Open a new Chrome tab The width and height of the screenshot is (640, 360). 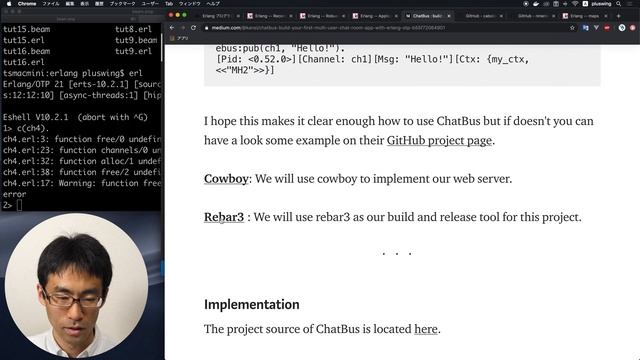coord(618,16)
